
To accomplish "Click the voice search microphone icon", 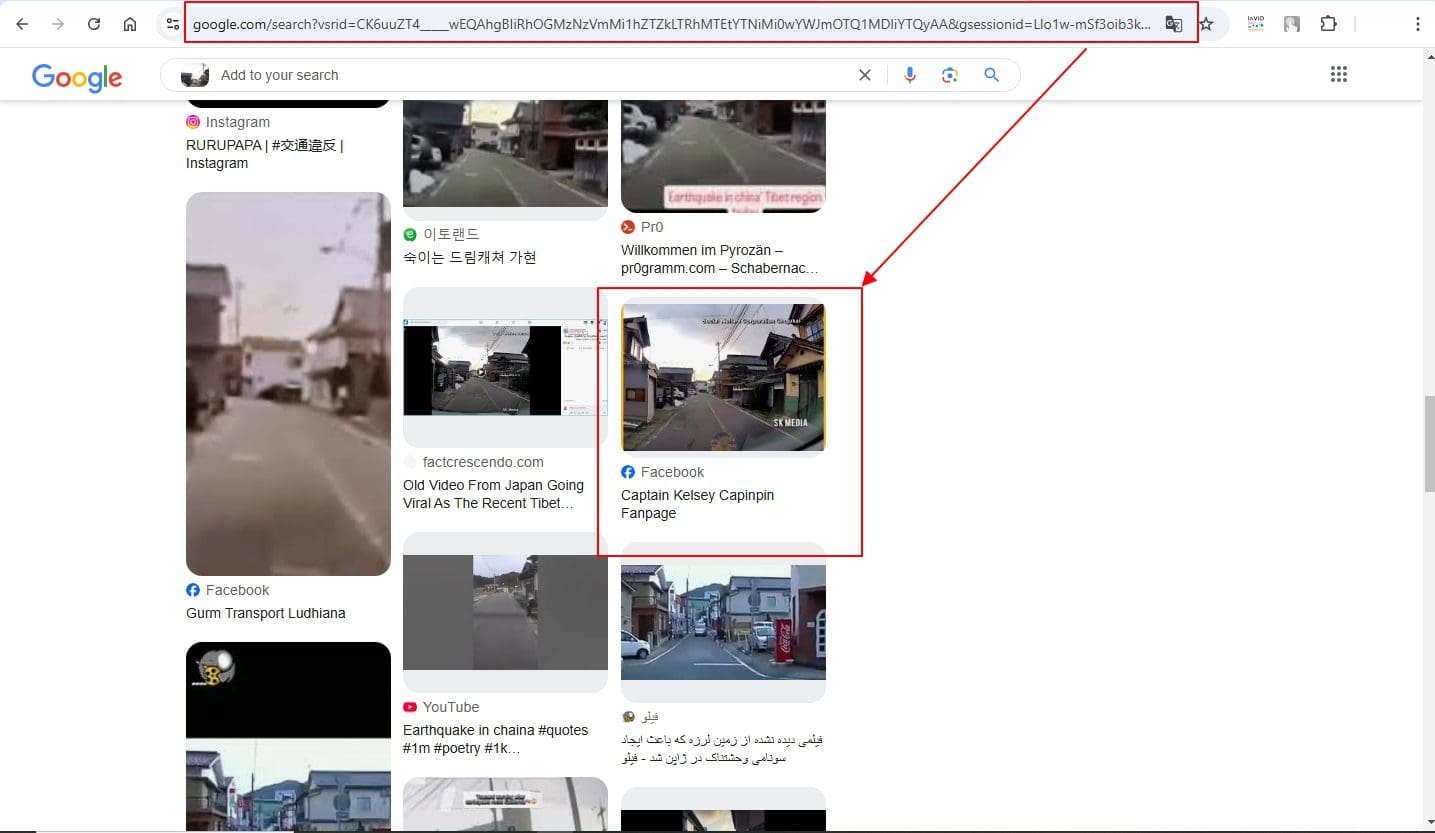I will [x=909, y=75].
